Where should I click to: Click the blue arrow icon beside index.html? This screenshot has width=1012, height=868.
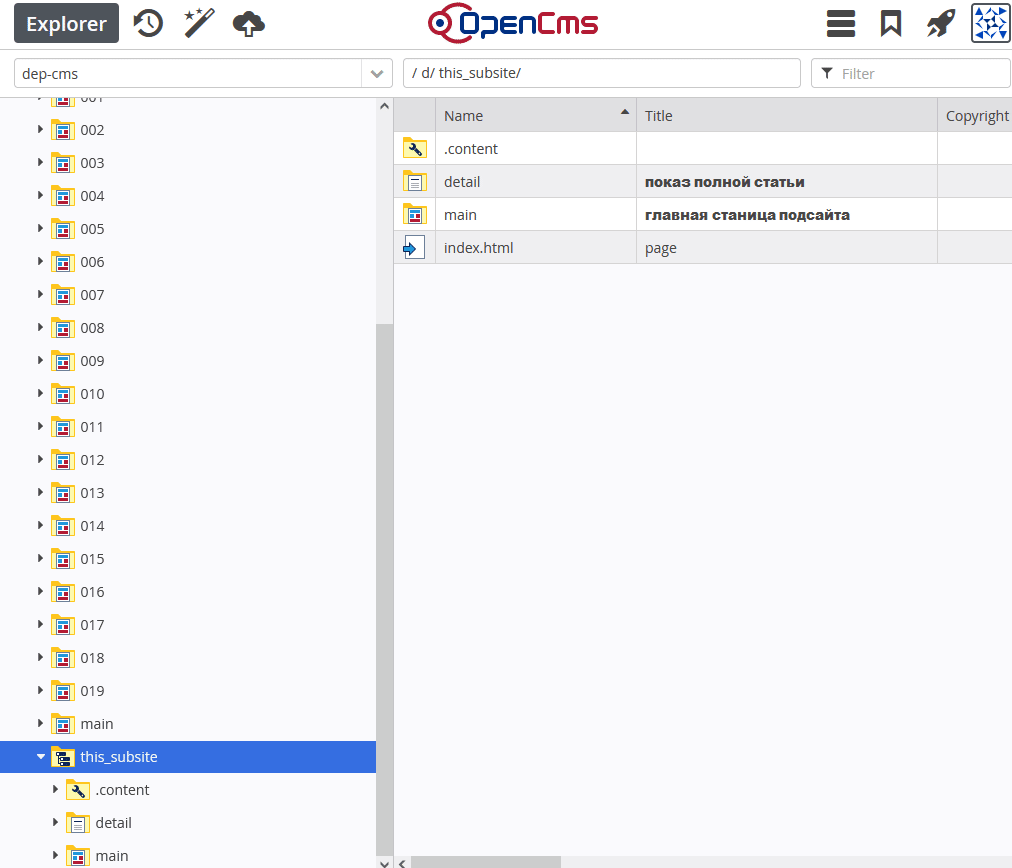point(415,247)
